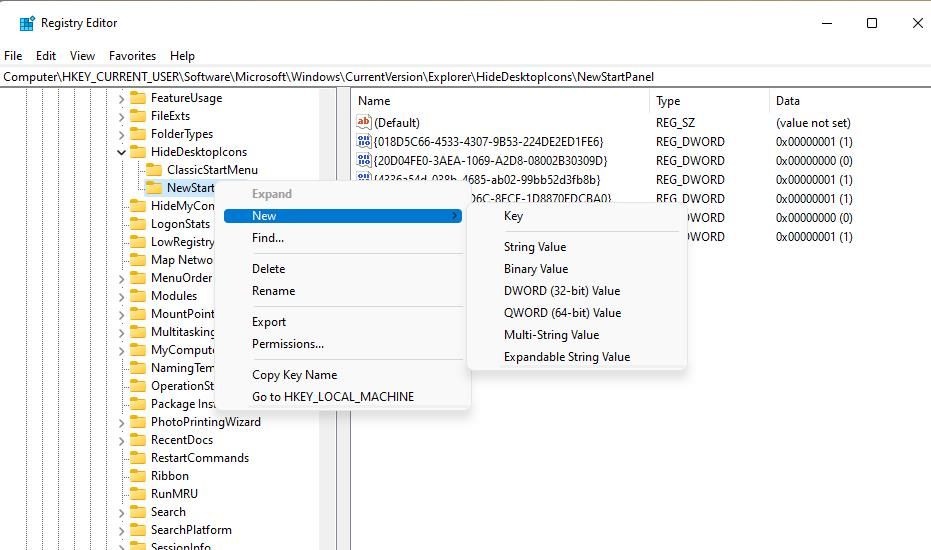The height and width of the screenshot is (550, 931).
Task: Click the registry path address bar
Action: click(466, 77)
